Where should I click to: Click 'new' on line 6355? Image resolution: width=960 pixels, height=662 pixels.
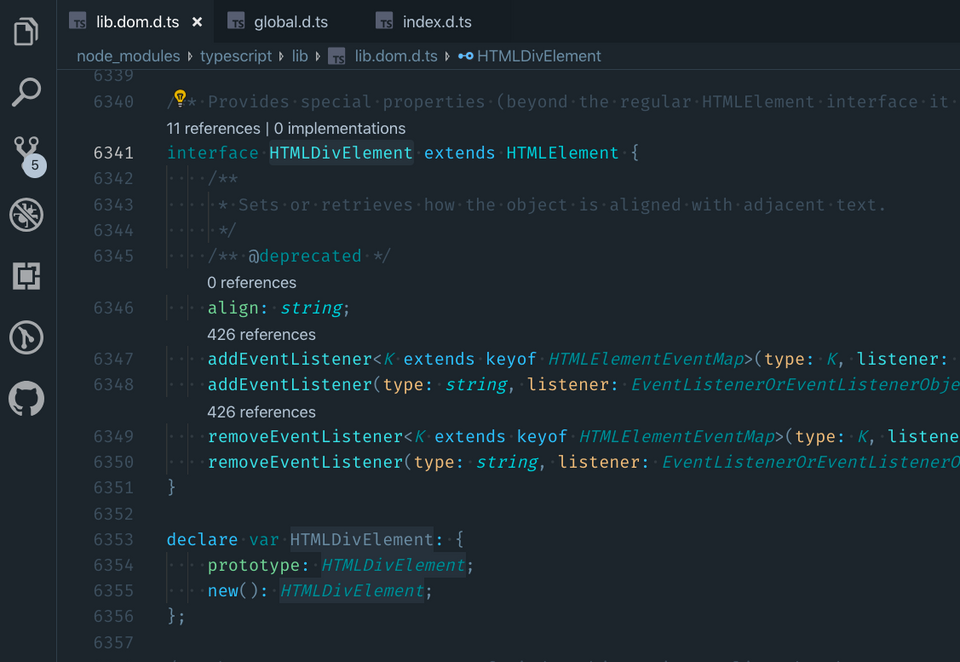point(223,591)
